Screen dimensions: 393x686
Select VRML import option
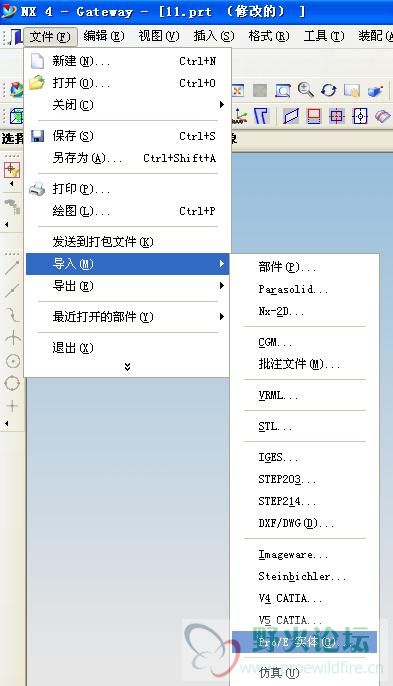pyautogui.click(x=304, y=396)
